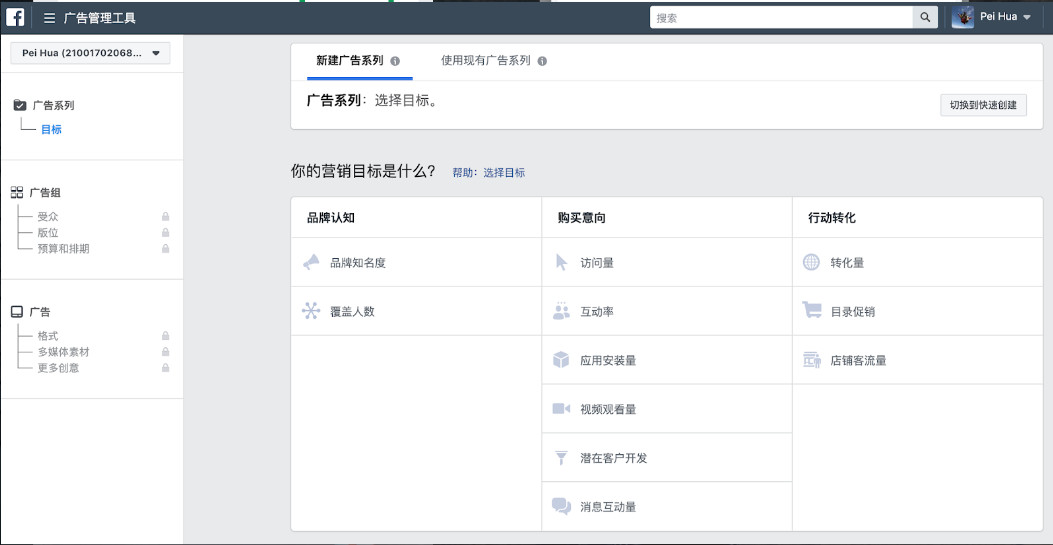Click the cursor icon for 访问量
Viewport: 1053px width, 545px height.
(561, 263)
